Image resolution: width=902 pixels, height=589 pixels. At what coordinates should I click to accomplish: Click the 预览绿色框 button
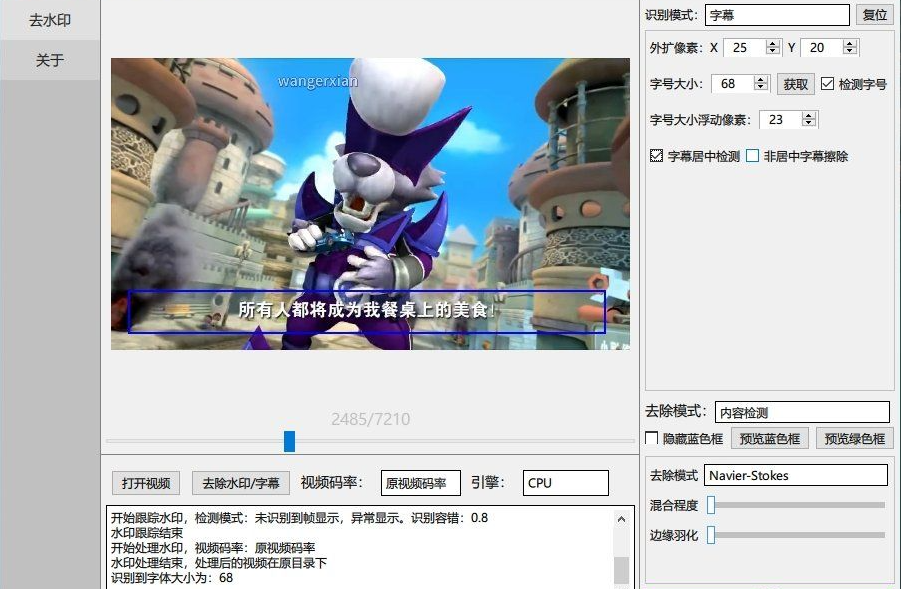pyautogui.click(x=855, y=439)
